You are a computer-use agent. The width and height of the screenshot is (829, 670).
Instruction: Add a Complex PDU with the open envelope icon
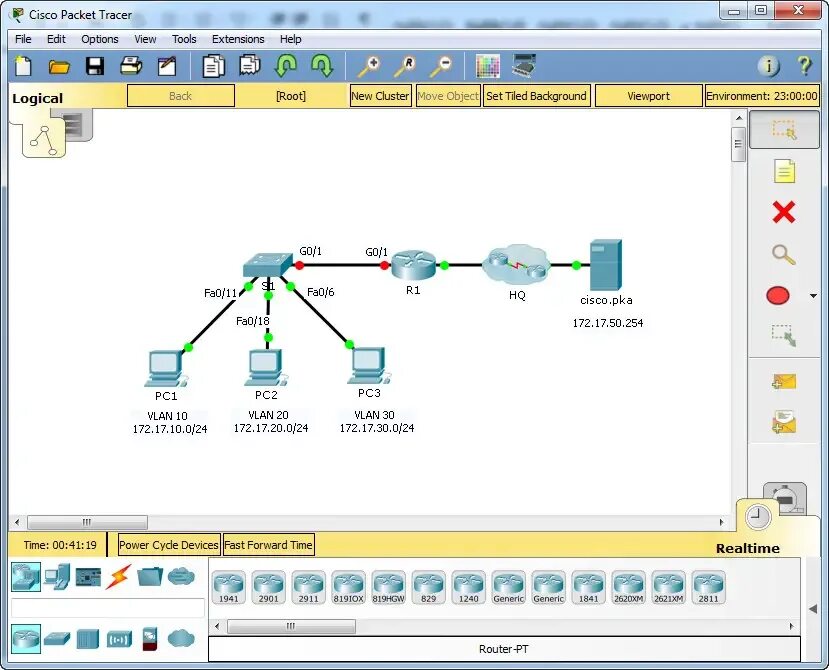tap(784, 421)
